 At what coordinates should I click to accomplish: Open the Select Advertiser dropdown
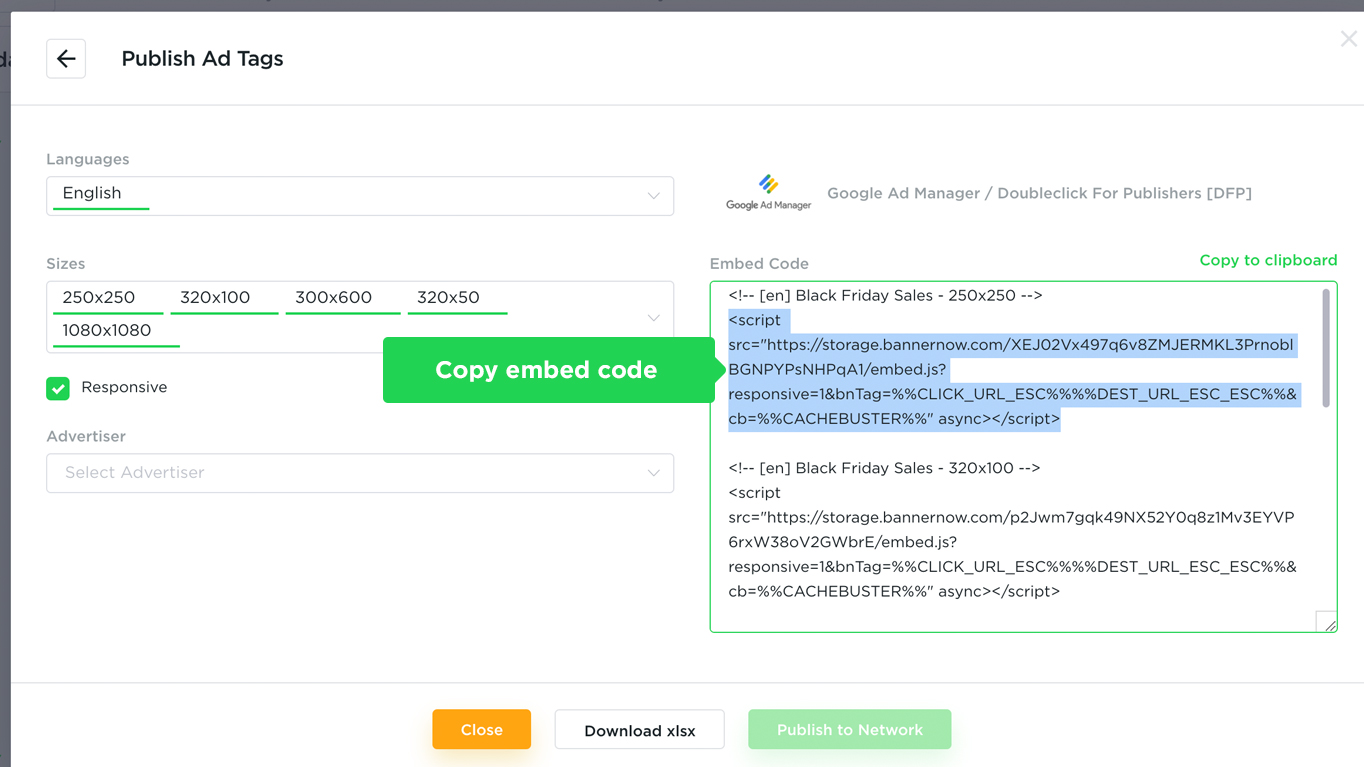coord(360,473)
